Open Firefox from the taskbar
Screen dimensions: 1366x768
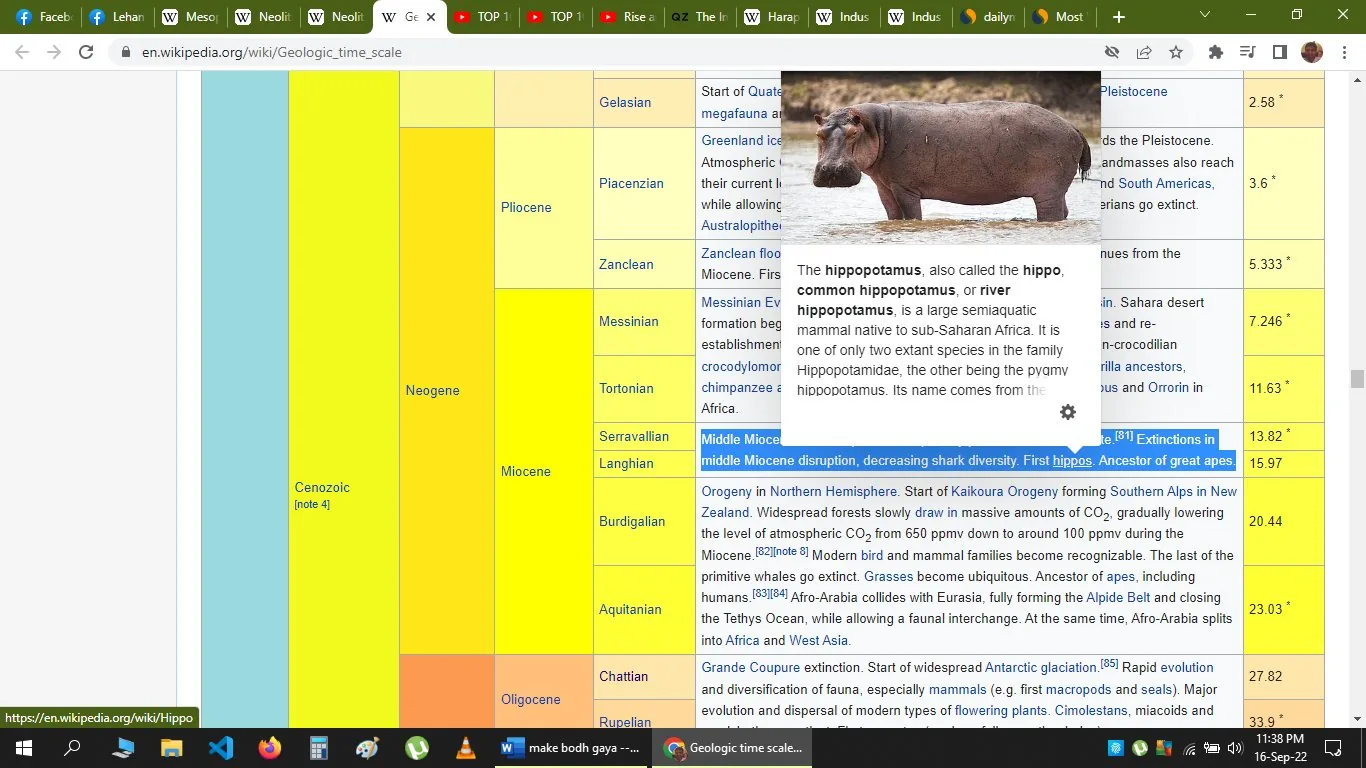tap(269, 747)
